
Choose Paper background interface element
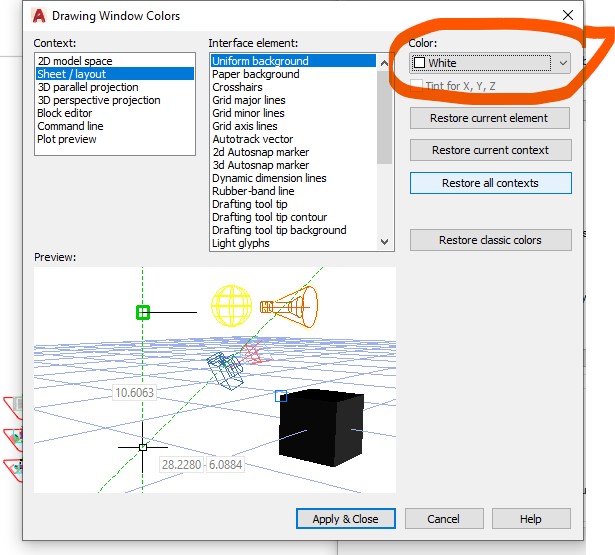256,74
